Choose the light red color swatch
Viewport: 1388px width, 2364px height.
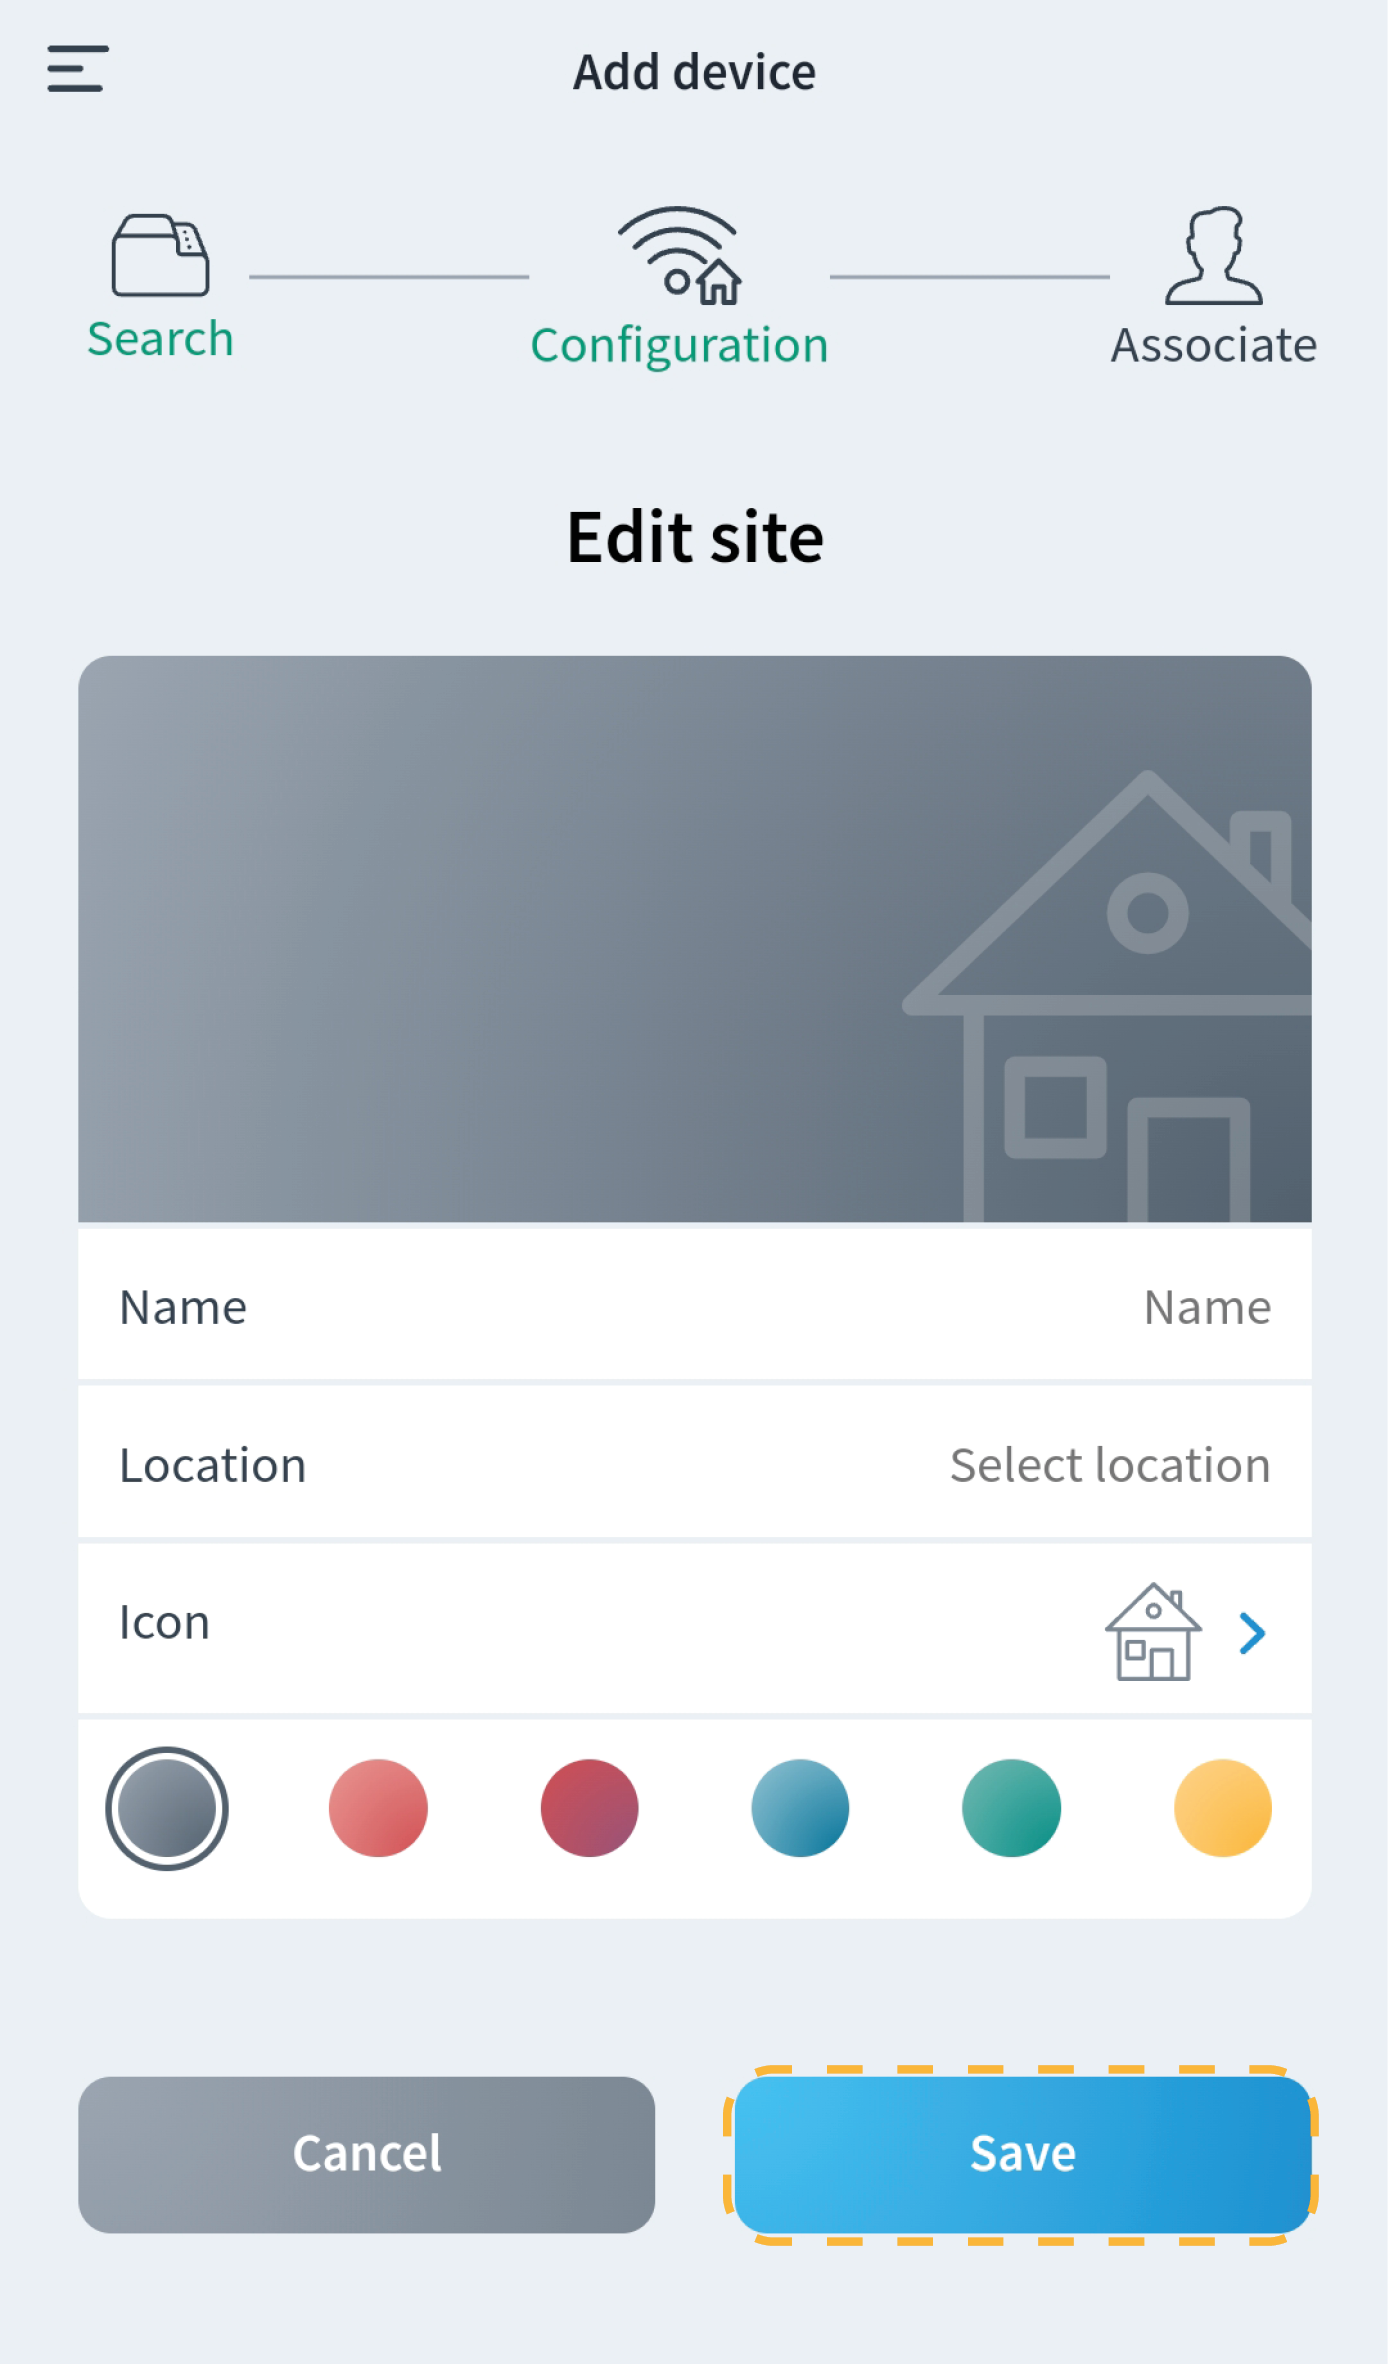(378, 1808)
